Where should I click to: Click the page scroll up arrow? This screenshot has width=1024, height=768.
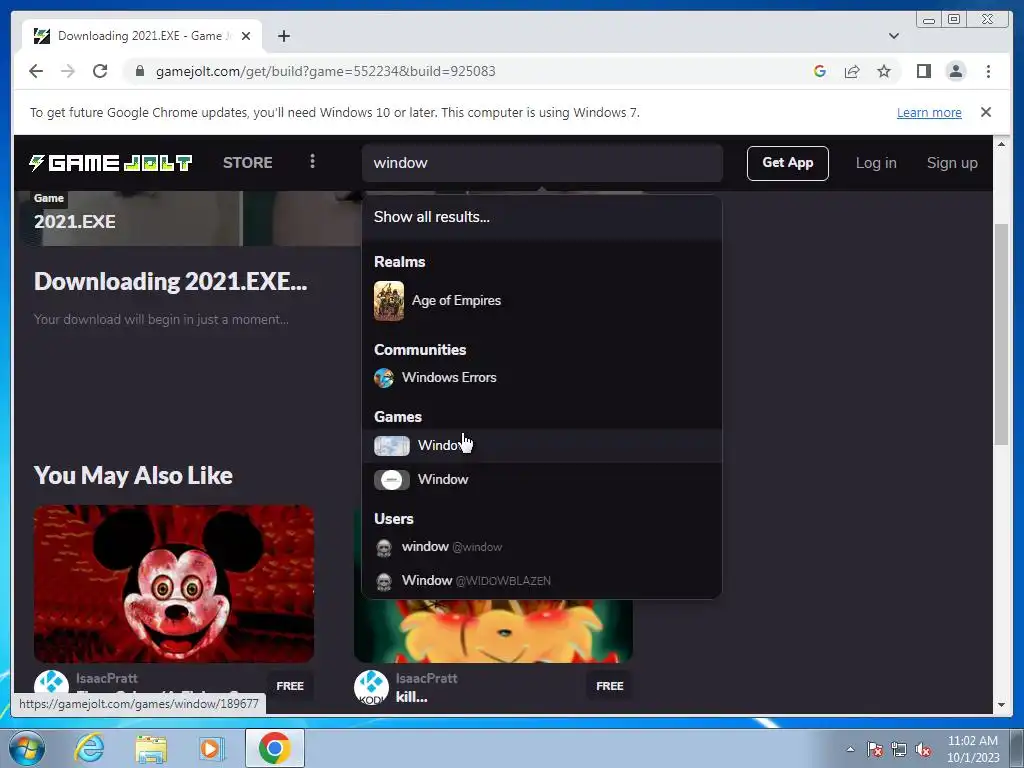(x=1001, y=144)
